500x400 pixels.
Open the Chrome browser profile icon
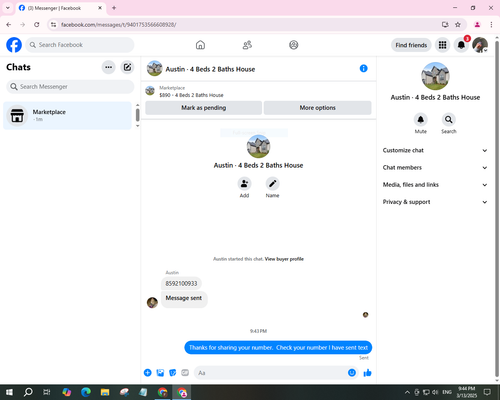pos(477,25)
